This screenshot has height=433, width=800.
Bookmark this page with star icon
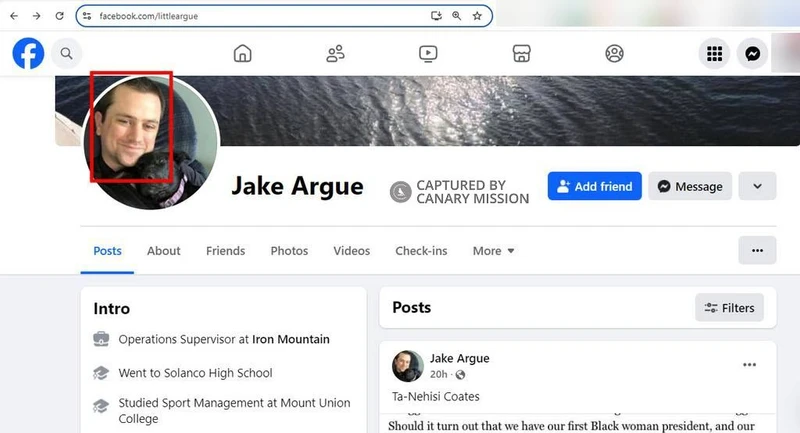point(477,16)
